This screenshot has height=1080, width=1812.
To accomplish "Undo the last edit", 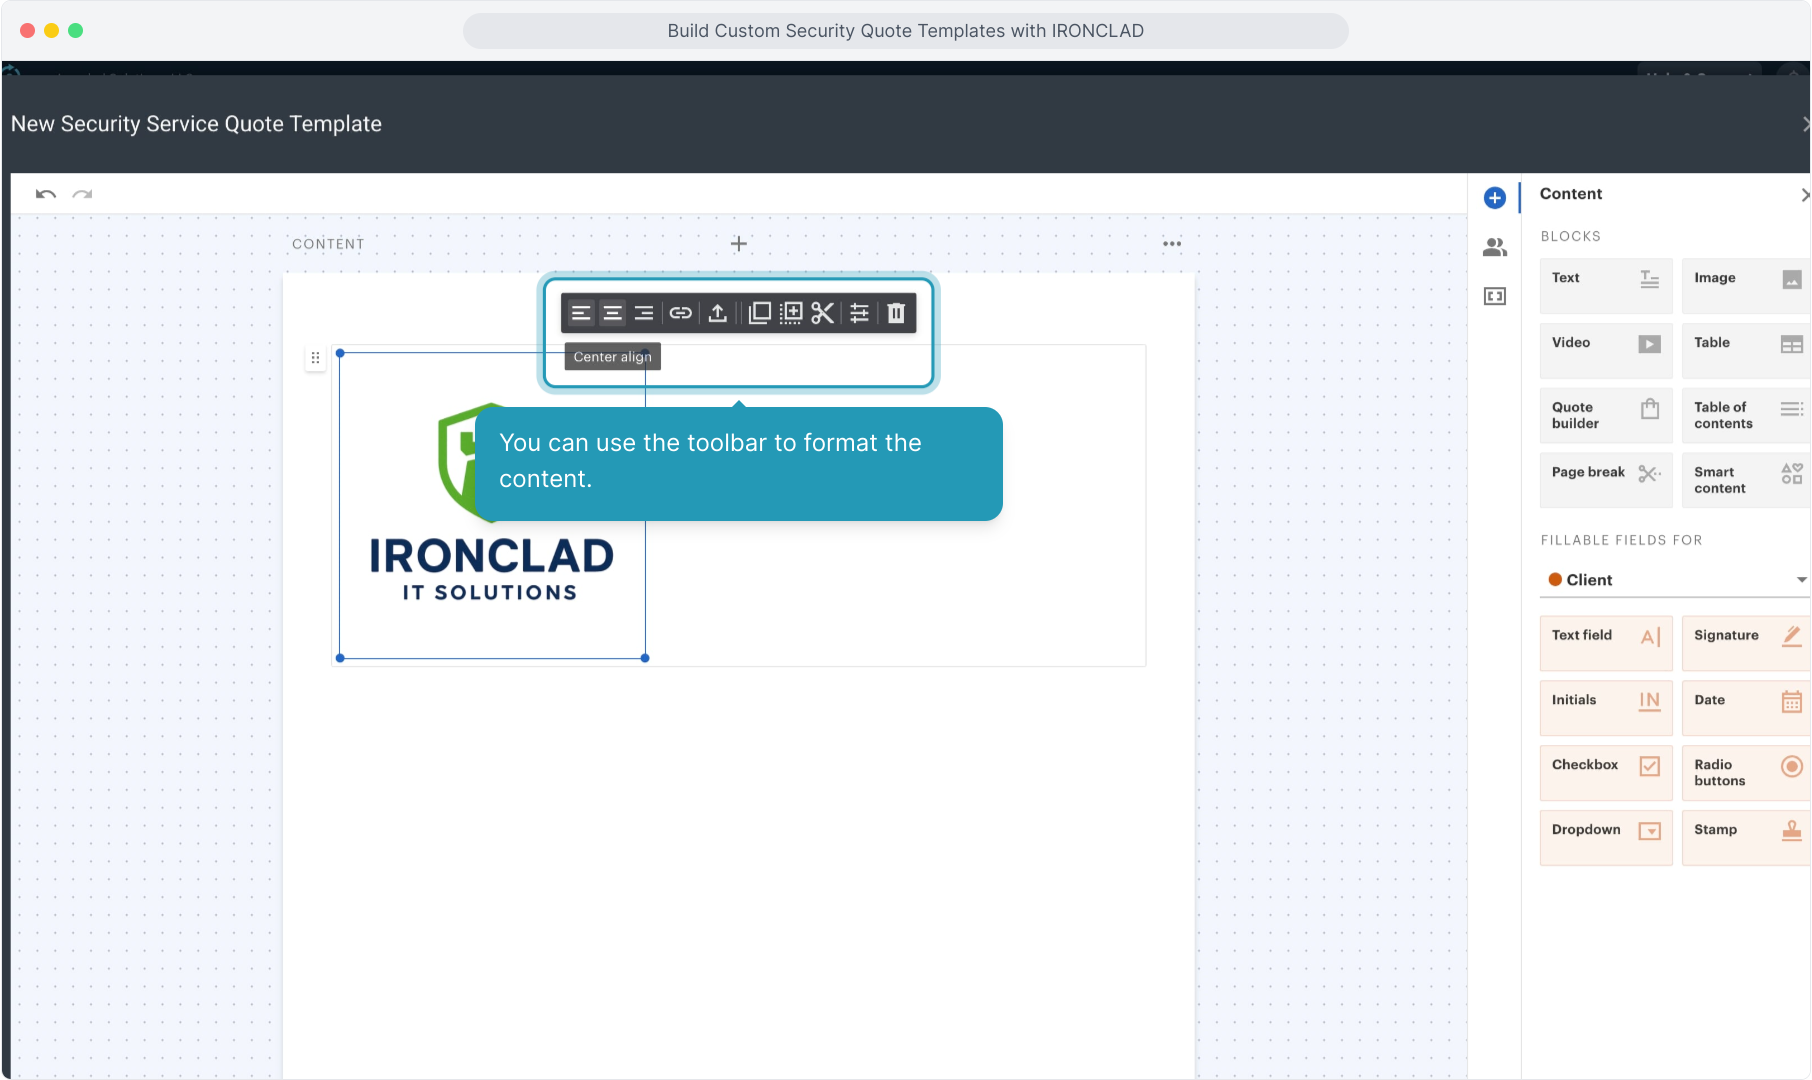I will pyautogui.click(x=46, y=194).
